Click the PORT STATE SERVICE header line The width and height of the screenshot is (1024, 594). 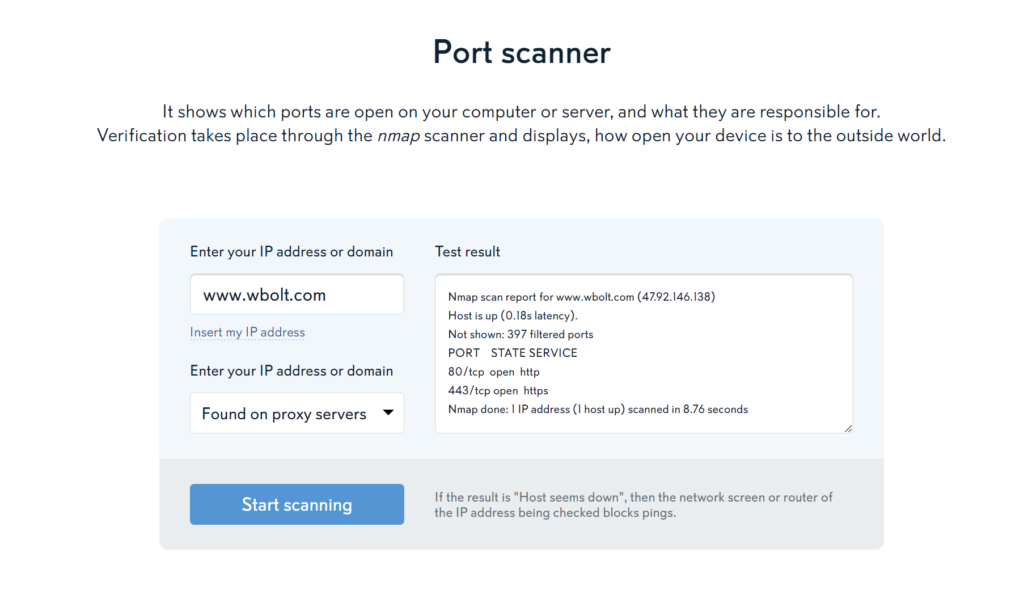point(512,353)
